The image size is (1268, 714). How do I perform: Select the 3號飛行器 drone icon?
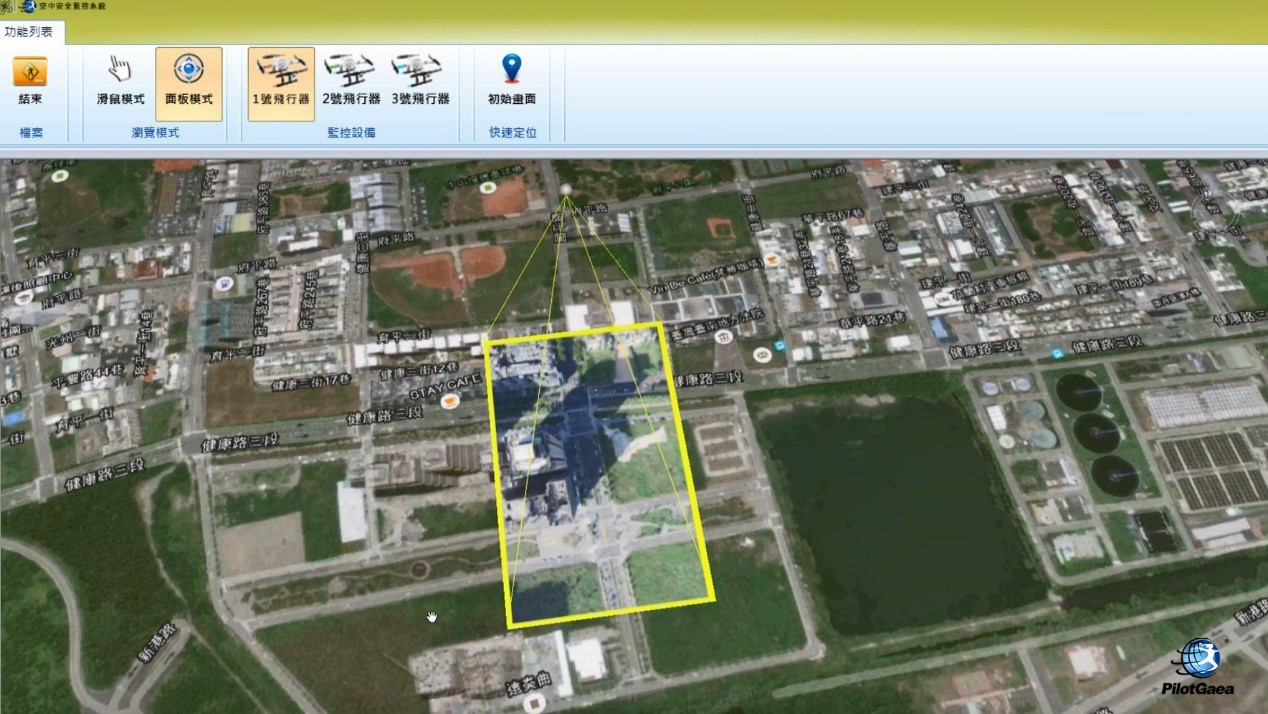click(420, 82)
